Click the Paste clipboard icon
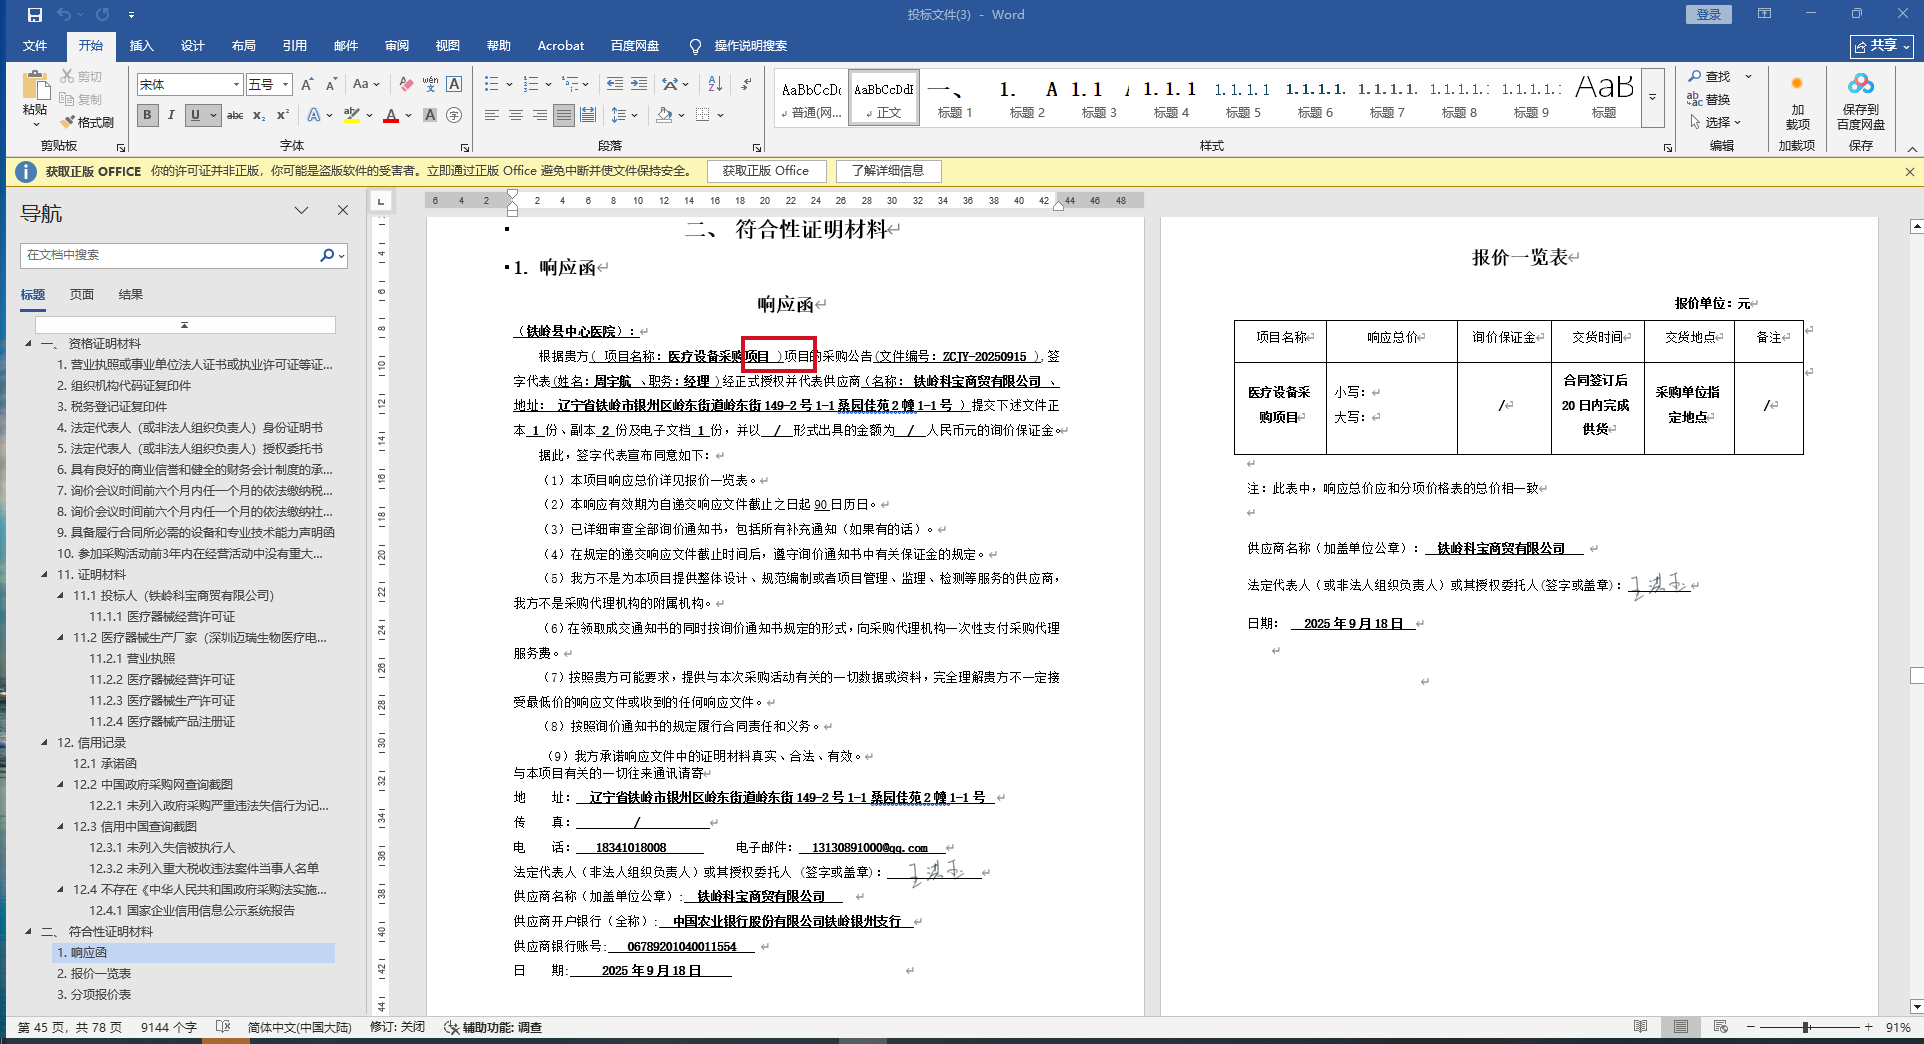This screenshot has height=1044, width=1924. coord(35,88)
